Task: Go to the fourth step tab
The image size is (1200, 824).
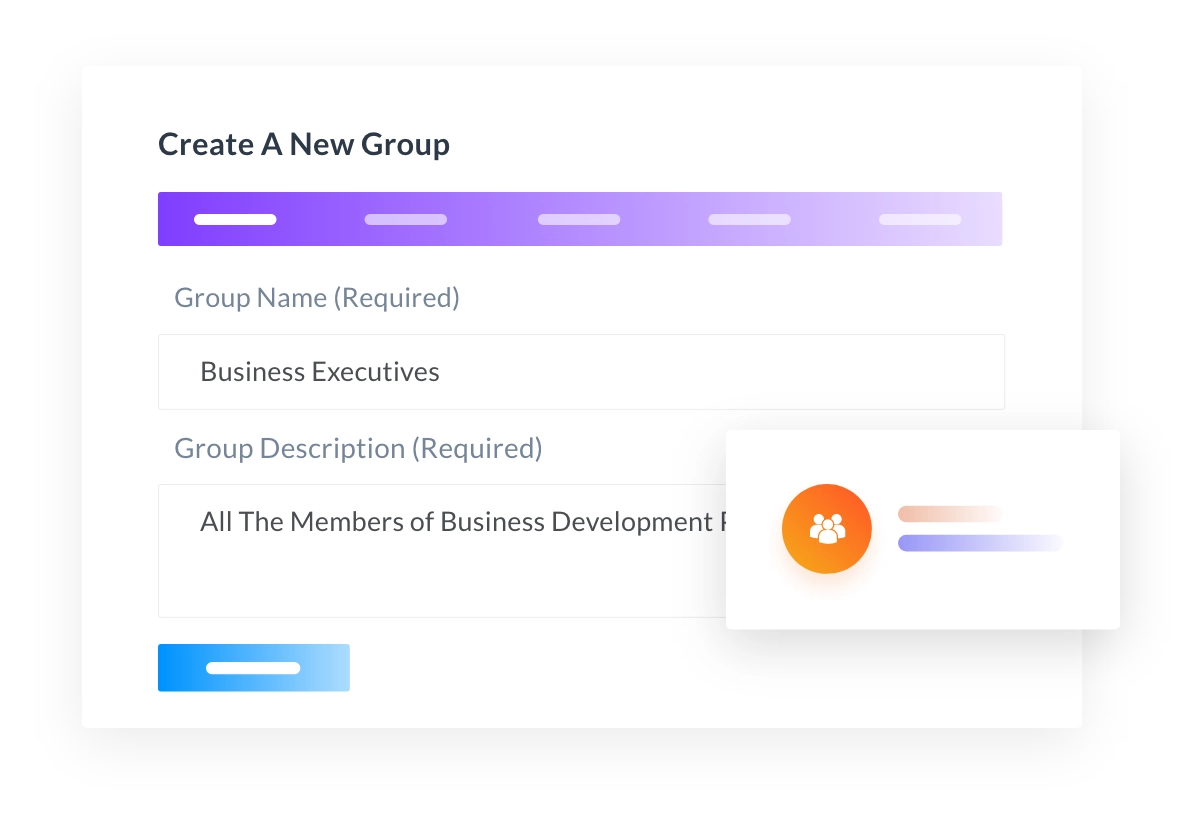Action: tap(749, 219)
